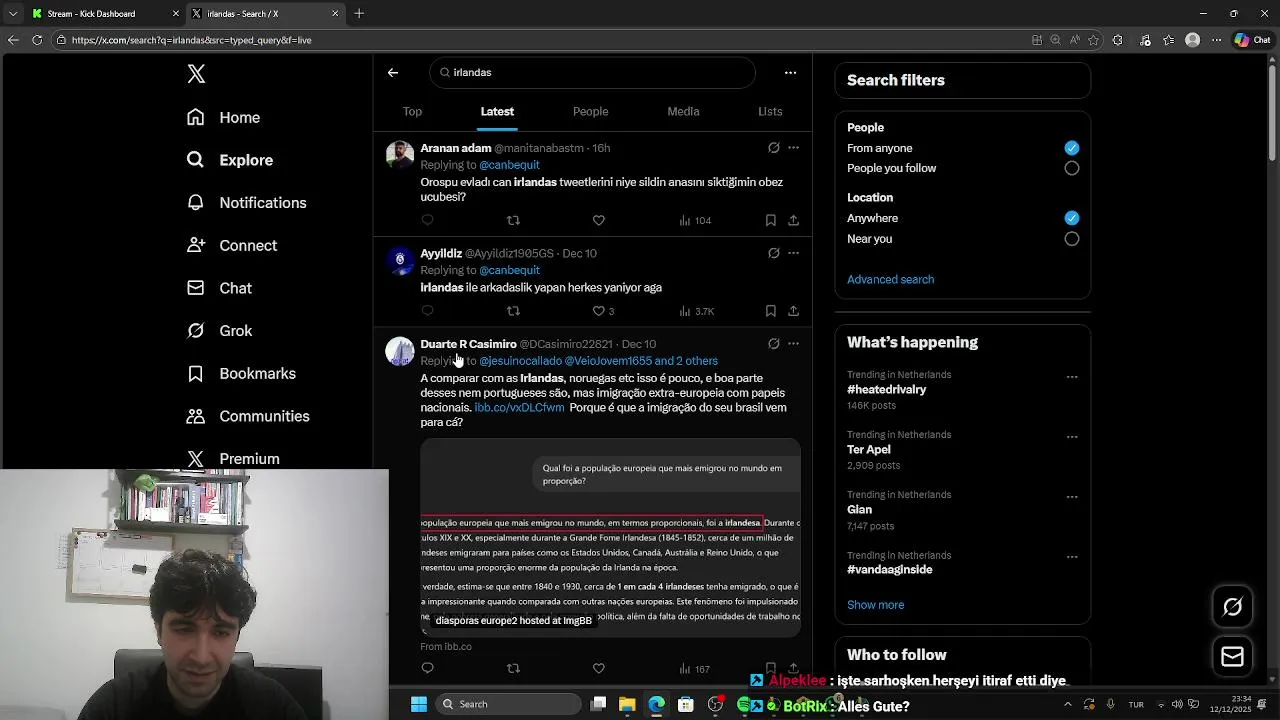View analytics of Aranan adam post (104)
Viewport: 1280px width, 720px height.
click(x=695, y=220)
